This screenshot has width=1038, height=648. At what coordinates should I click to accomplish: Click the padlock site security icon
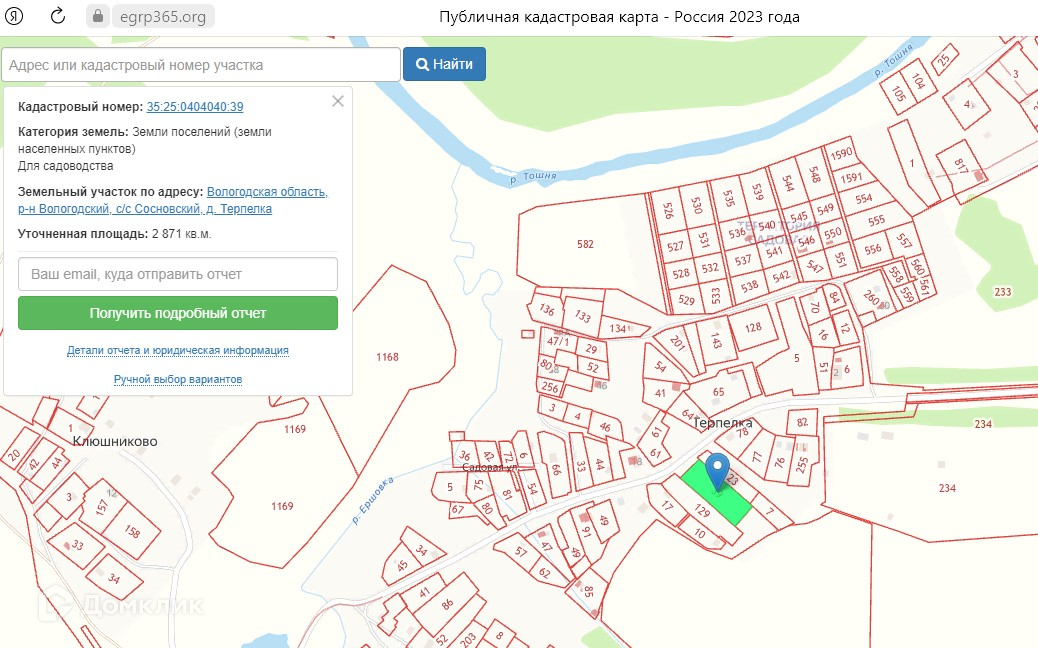[x=97, y=17]
